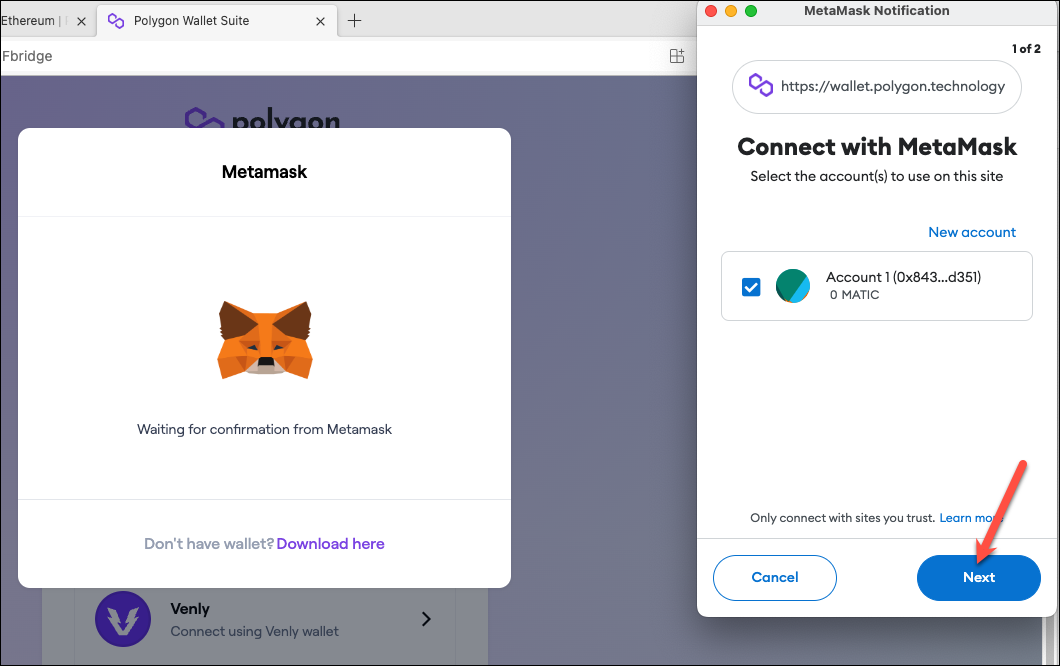Click the wallet.polygon.technology URL text
Image resolution: width=1060 pixels, height=666 pixels.
coord(892,86)
